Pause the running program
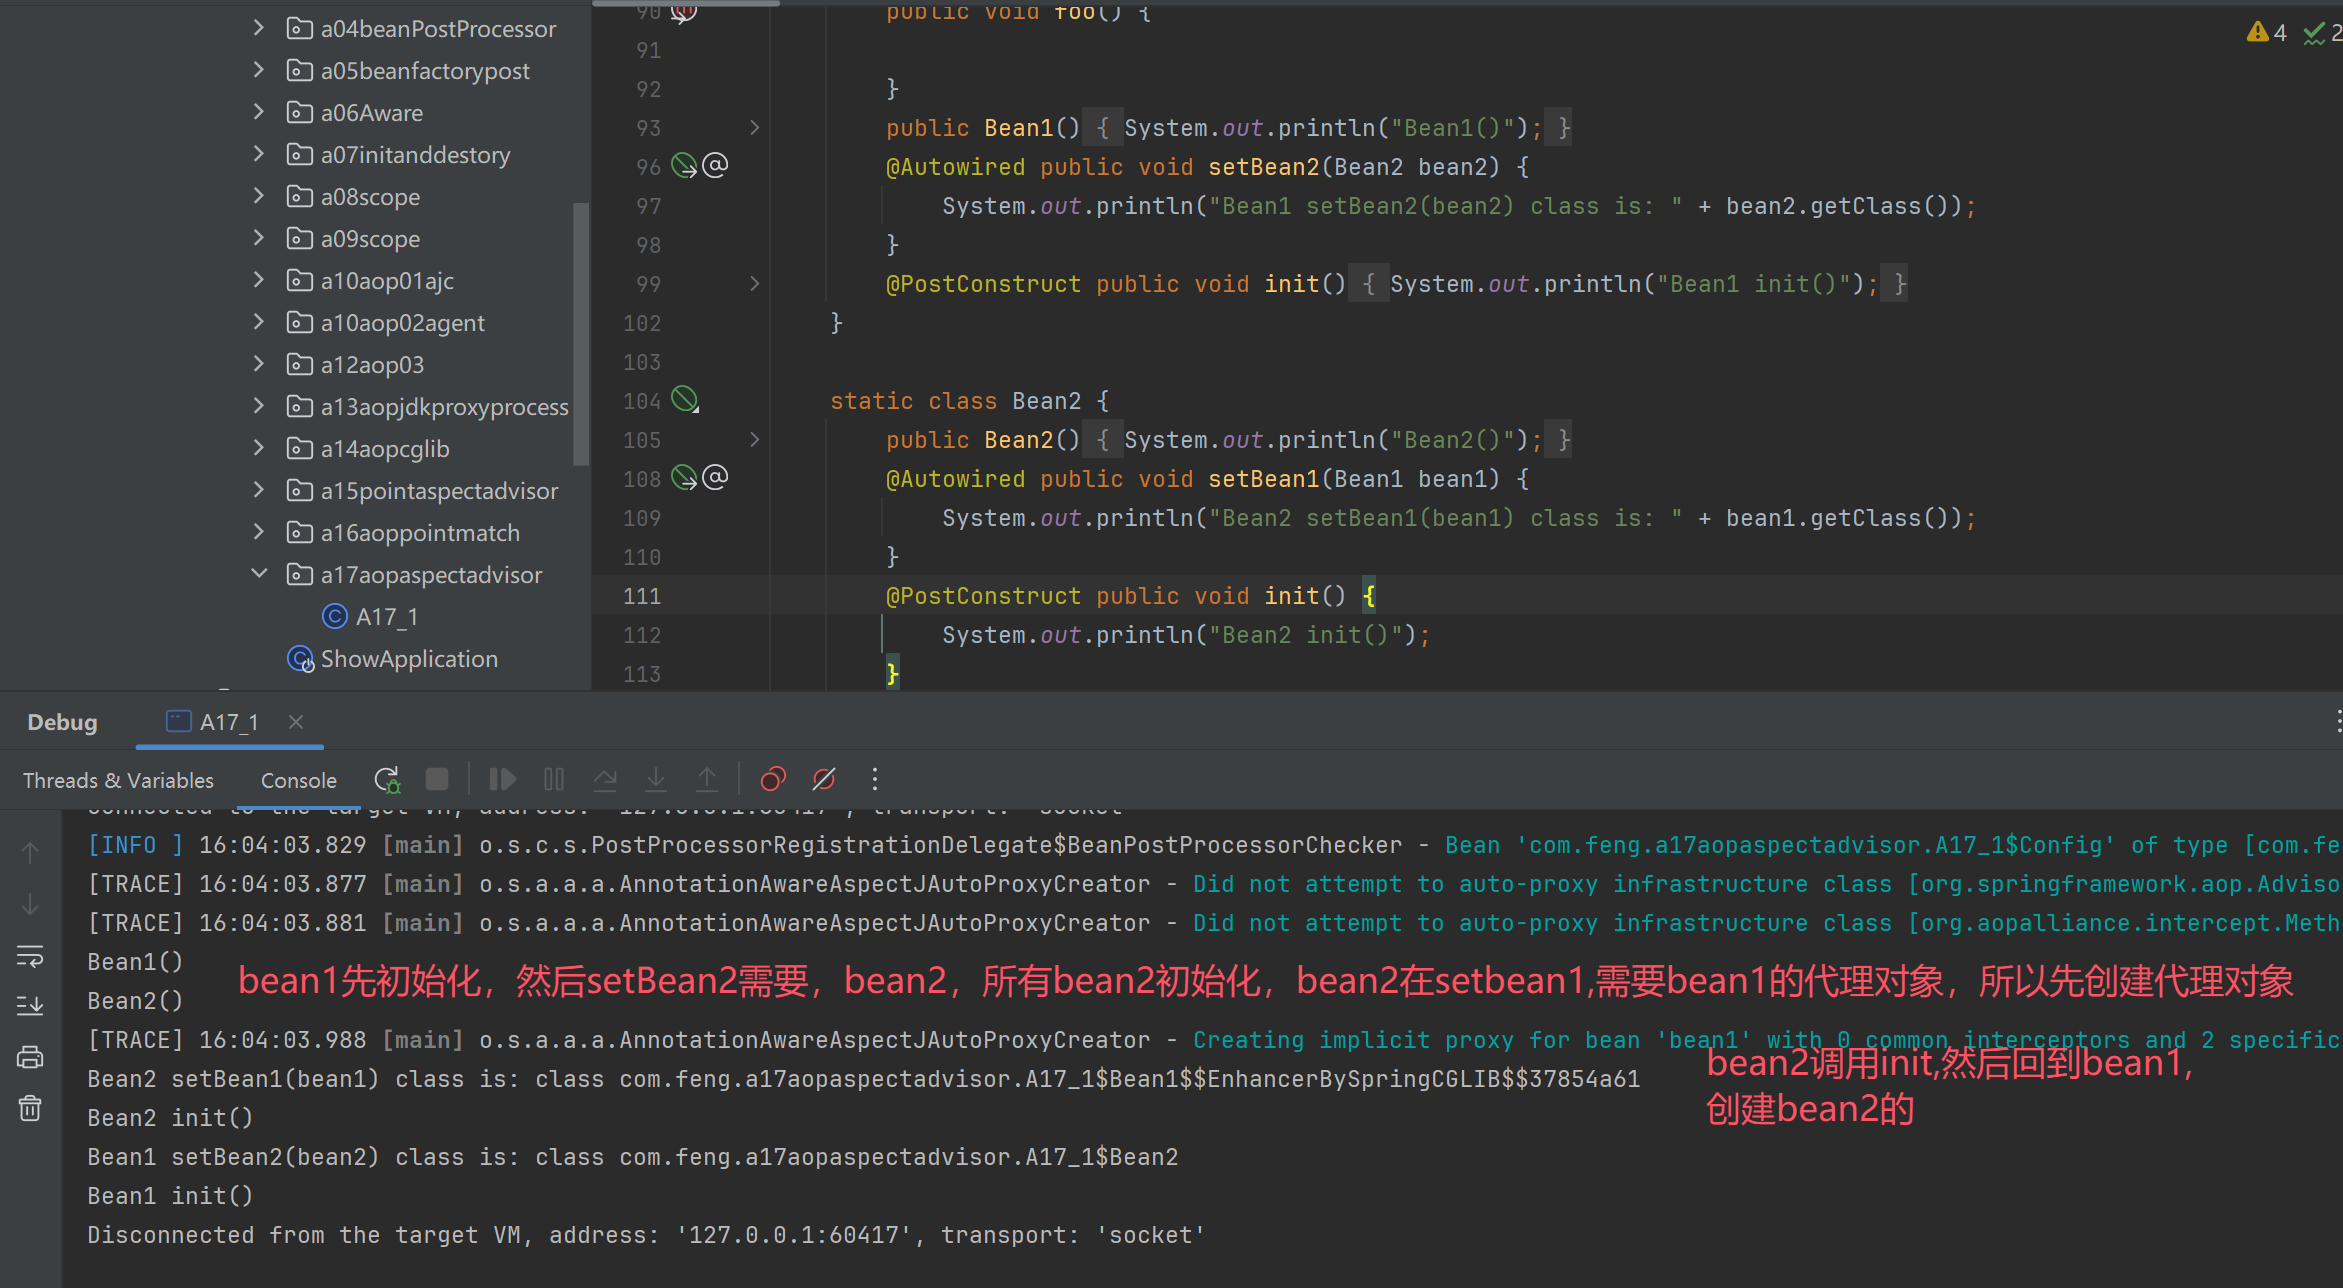This screenshot has width=2343, height=1288. [554, 779]
